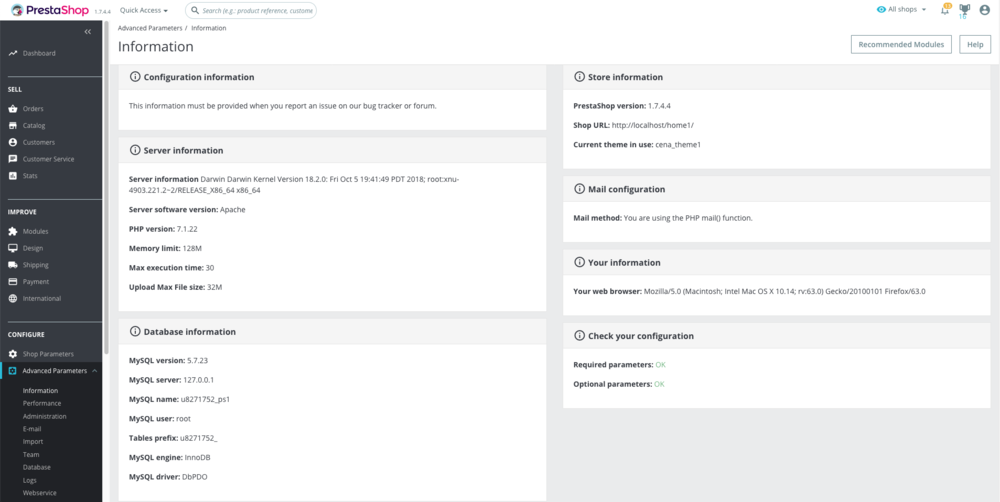1000x502 pixels.
Task: Expand Shop Parameters in the sidebar
Action: [x=48, y=354]
